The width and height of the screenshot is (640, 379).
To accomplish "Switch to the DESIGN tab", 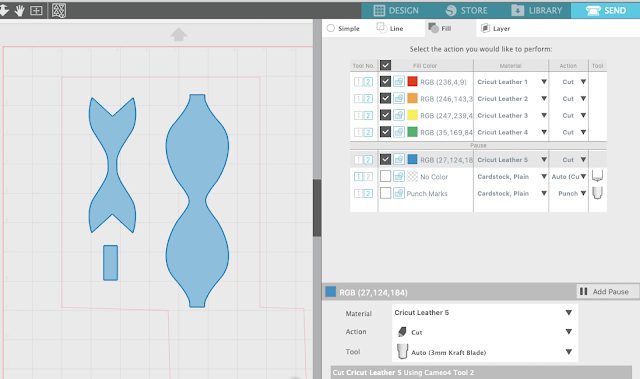I will (x=396, y=11).
